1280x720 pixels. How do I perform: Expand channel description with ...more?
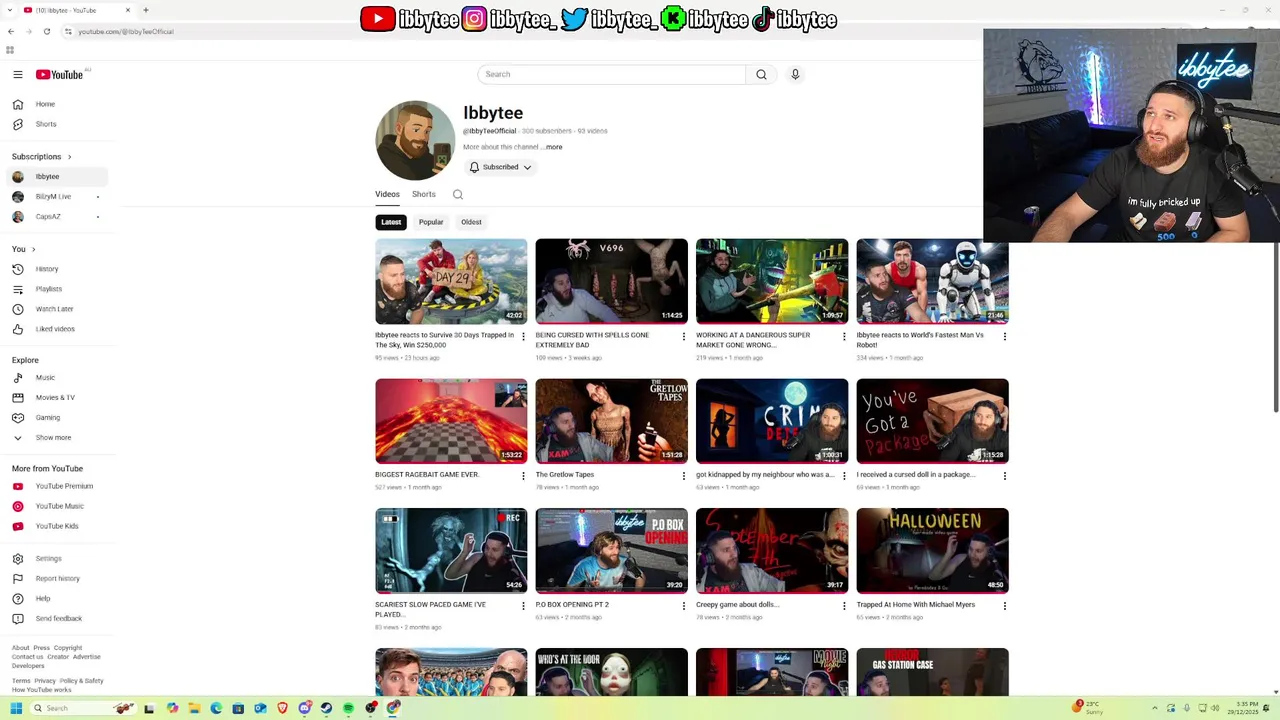(552, 147)
